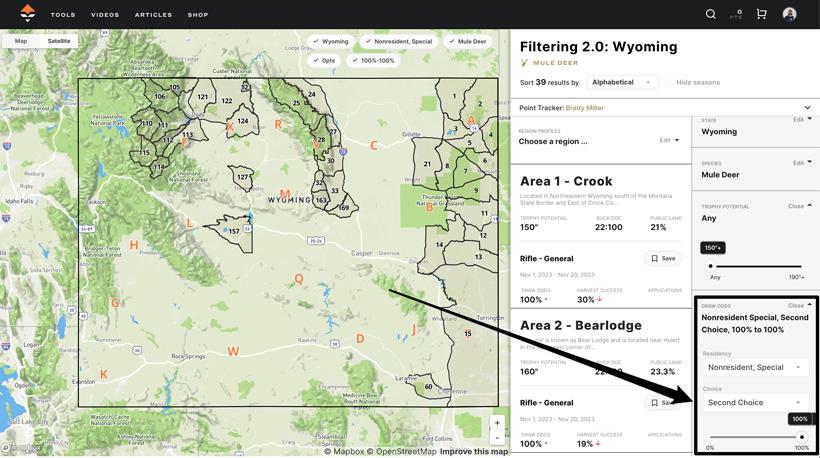Open the ARTICLES menu
This screenshot has width=820, height=458.
(153, 15)
